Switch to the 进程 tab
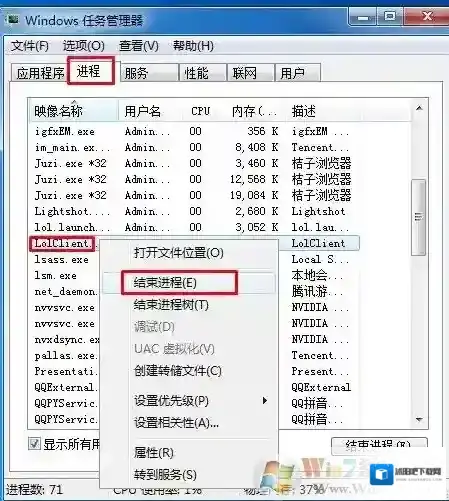 click(91, 70)
